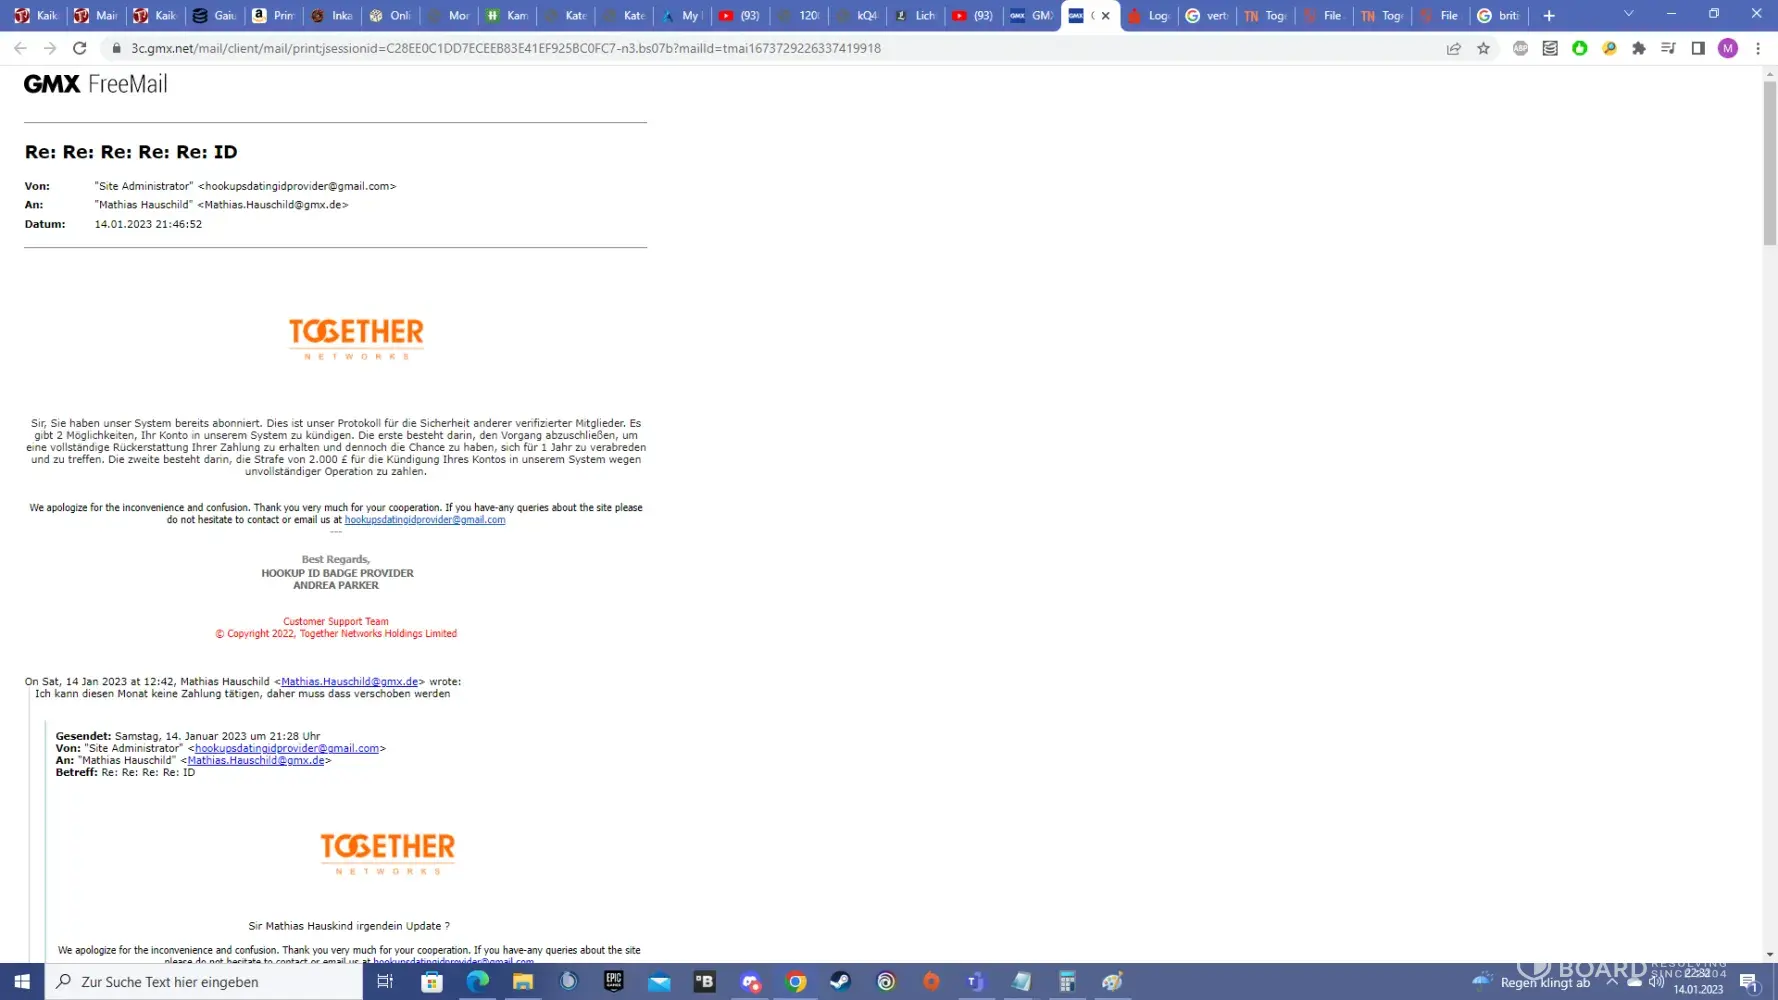Expand the tab search dropdown
1778x1000 pixels.
click(x=1629, y=14)
